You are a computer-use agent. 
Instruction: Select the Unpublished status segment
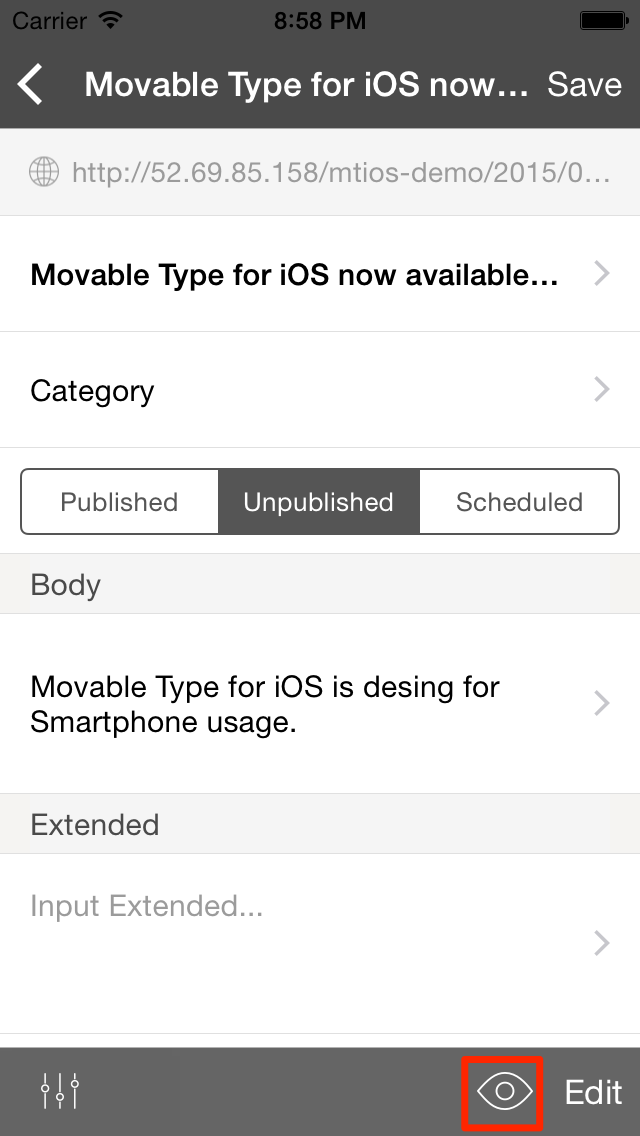(319, 502)
